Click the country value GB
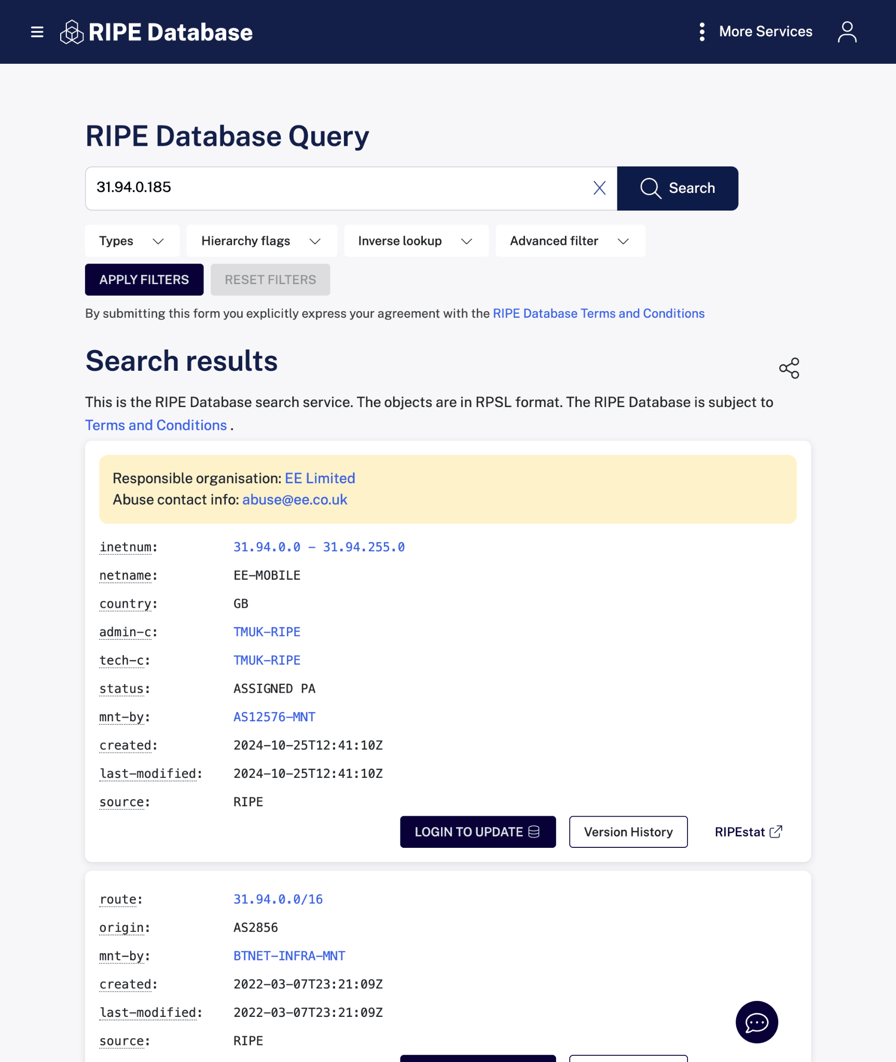 pyautogui.click(x=240, y=604)
